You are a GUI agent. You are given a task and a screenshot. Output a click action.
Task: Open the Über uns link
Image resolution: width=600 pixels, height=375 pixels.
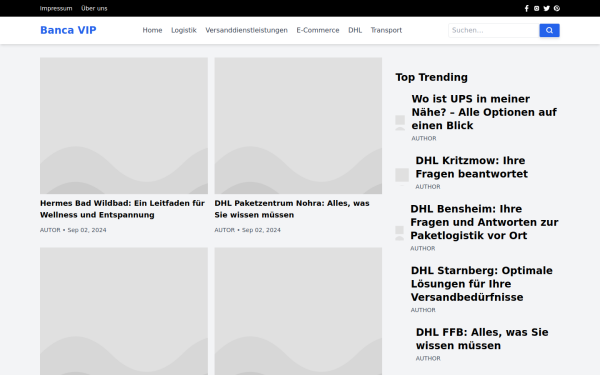[x=94, y=8]
